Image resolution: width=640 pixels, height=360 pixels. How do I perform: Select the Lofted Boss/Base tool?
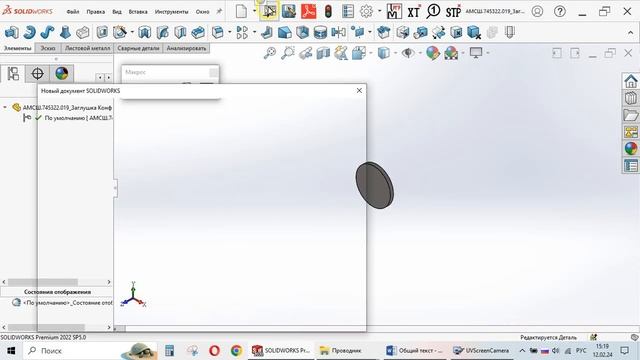pyautogui.click(x=65, y=32)
